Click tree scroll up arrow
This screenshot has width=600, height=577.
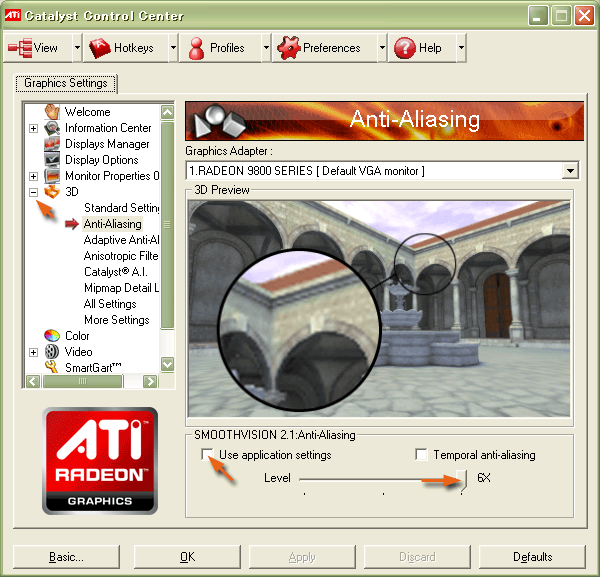pos(167,112)
